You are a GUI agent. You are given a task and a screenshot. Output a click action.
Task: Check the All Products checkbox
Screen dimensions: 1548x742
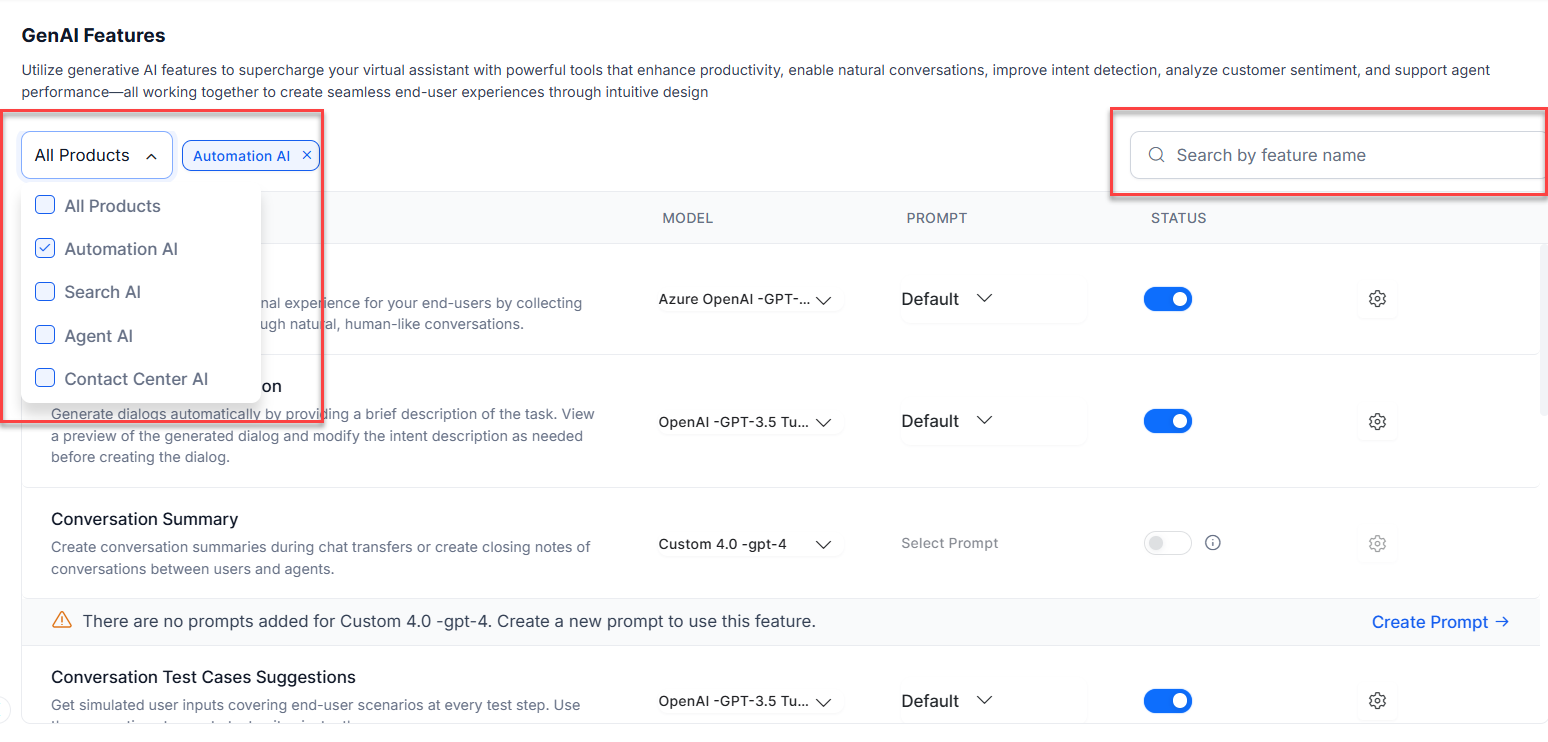pos(45,205)
